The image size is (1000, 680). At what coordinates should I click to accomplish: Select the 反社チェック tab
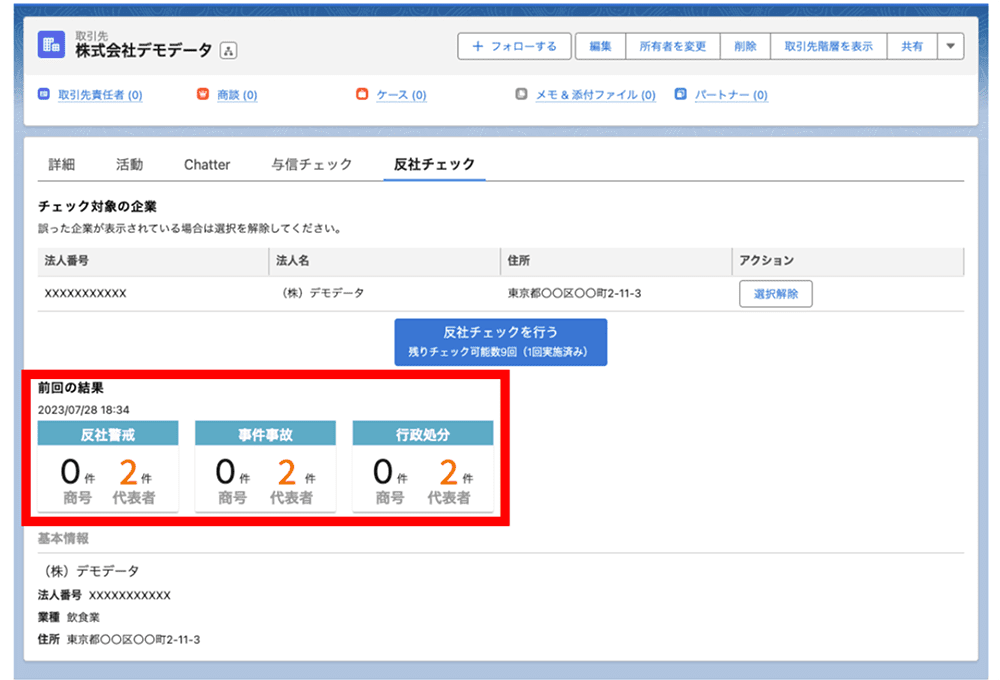(x=433, y=164)
